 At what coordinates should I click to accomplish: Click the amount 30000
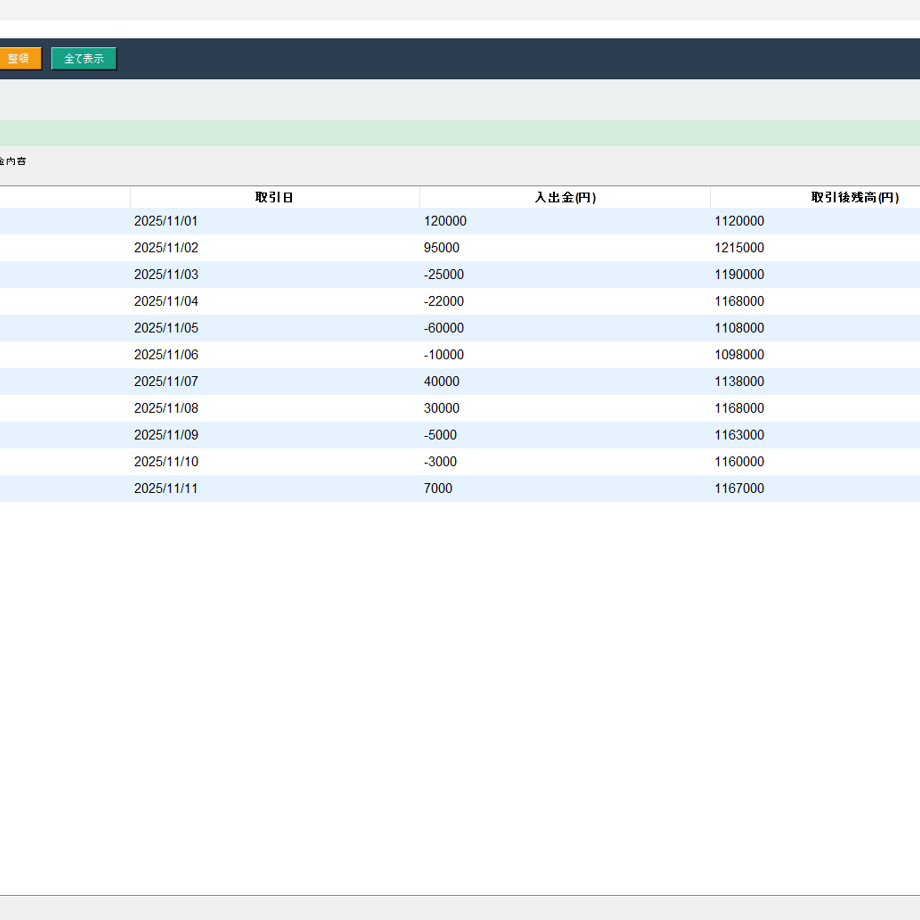[442, 408]
